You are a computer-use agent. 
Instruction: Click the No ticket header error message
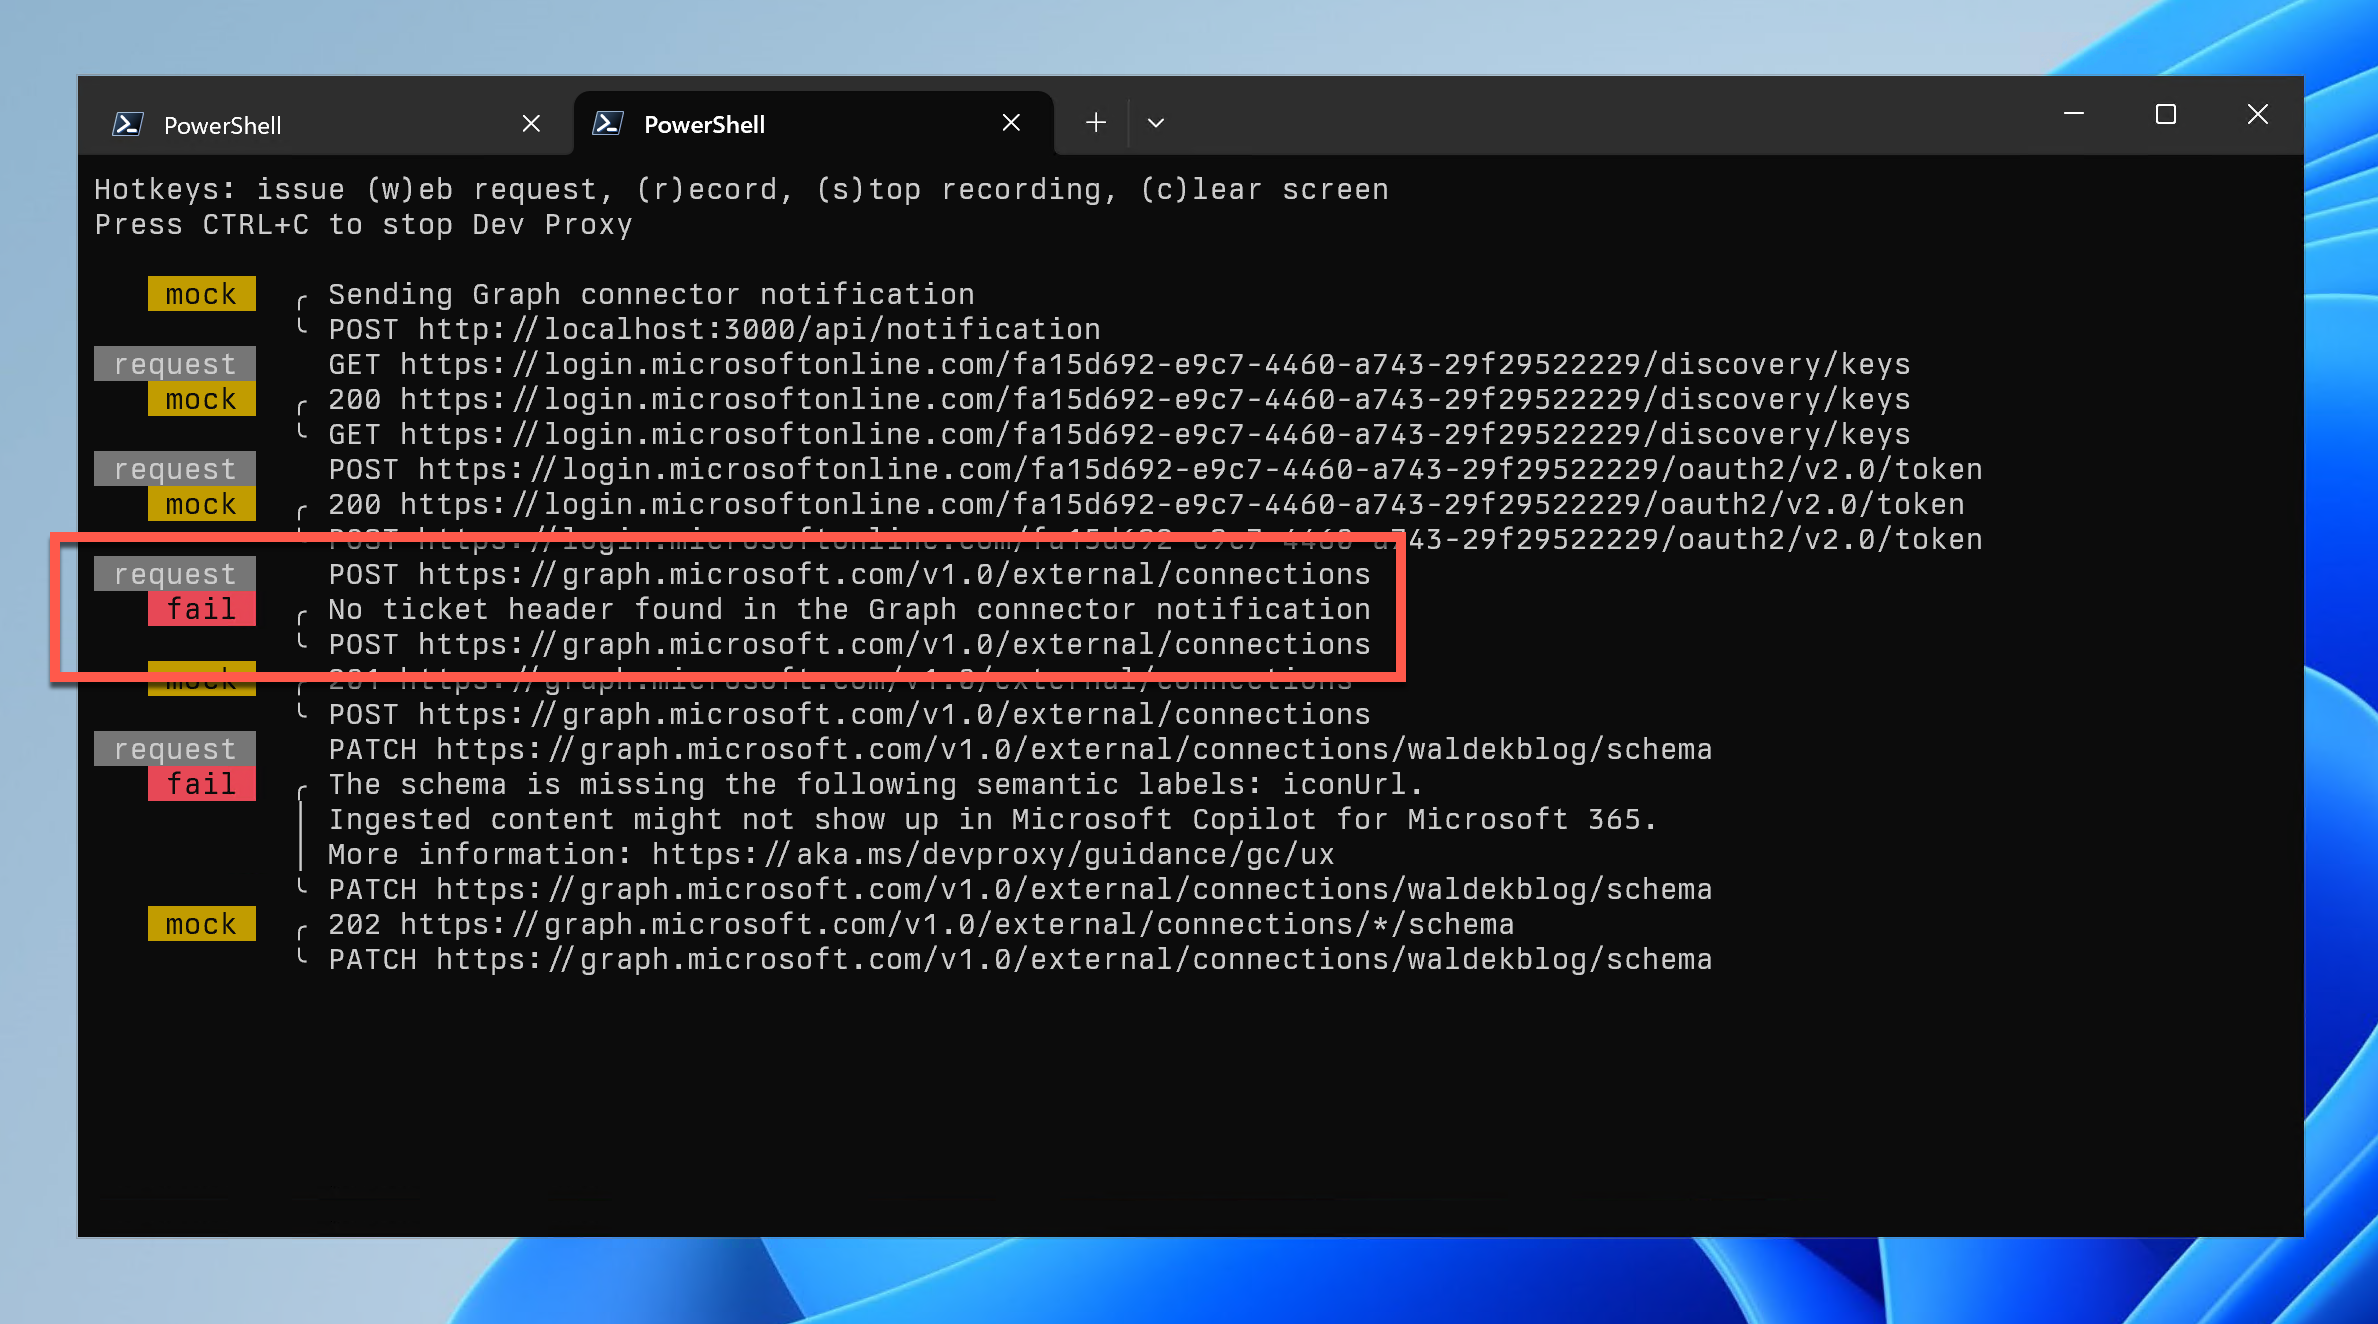(x=850, y=608)
